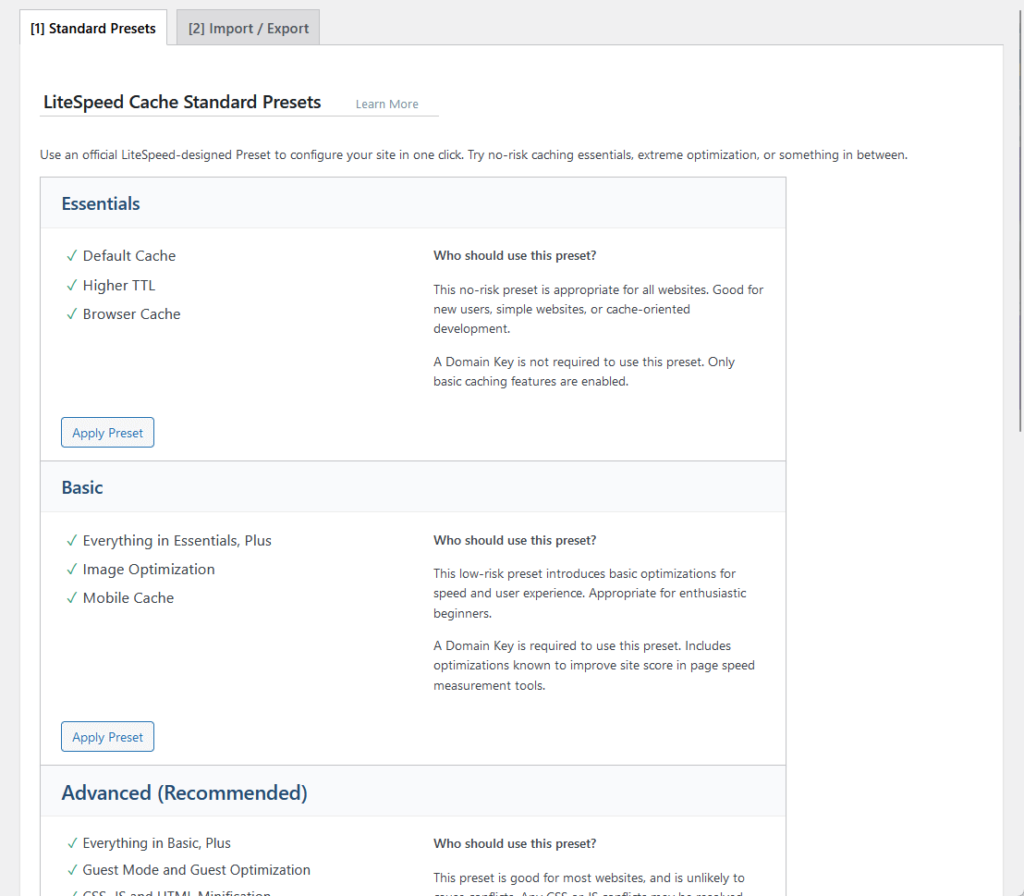Click the Mobile Cache feature item

point(129,598)
